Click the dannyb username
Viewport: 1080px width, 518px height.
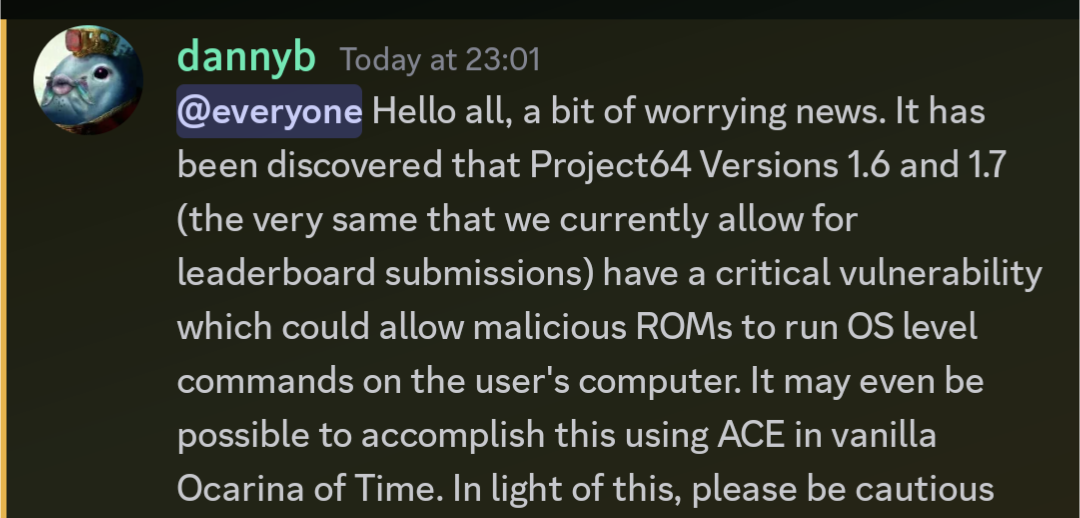(x=246, y=58)
